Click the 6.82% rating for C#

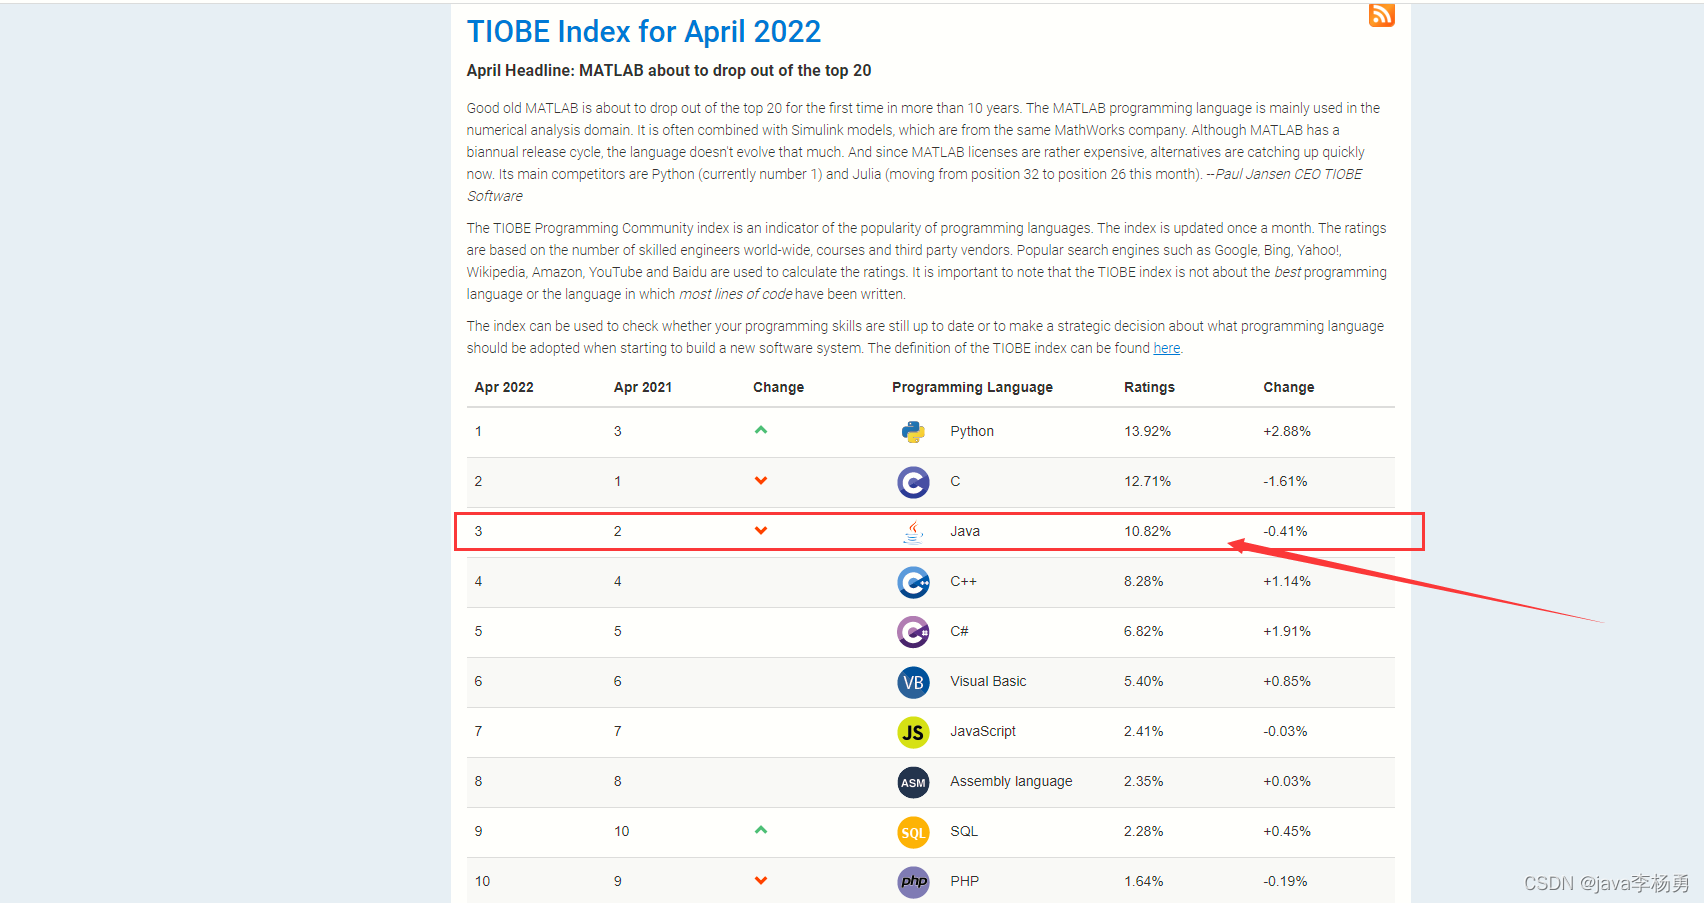[1143, 631]
